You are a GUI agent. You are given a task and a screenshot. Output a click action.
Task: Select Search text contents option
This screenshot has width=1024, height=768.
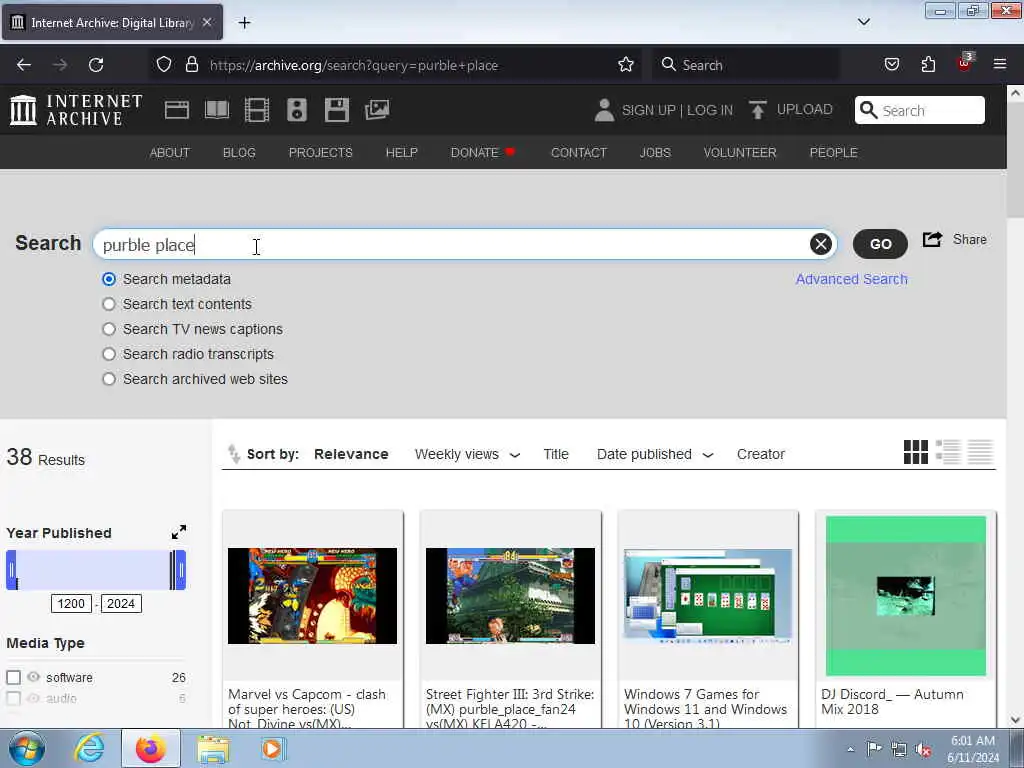pos(109,304)
